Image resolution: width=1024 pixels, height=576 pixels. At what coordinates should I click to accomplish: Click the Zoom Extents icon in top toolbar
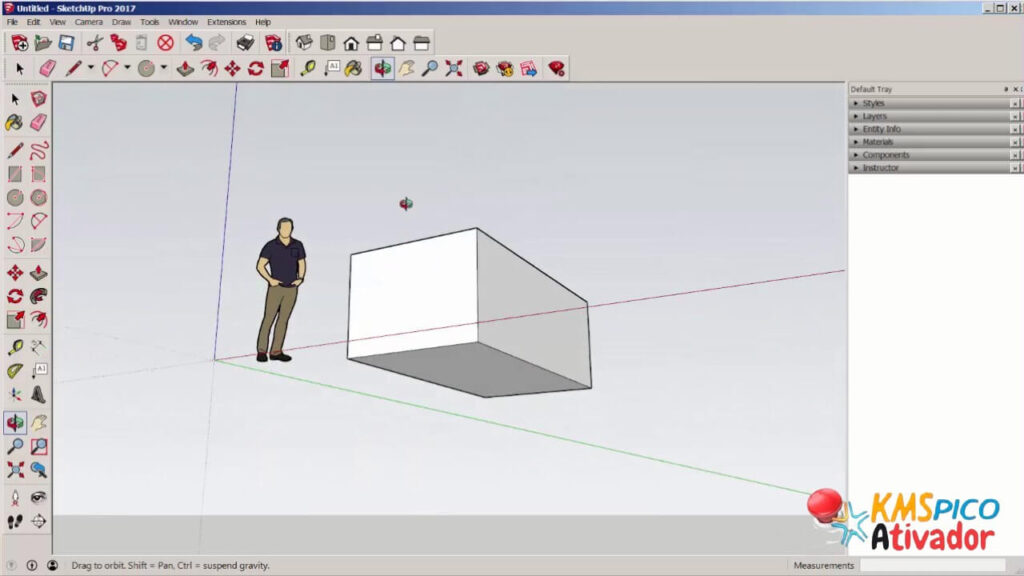454,68
